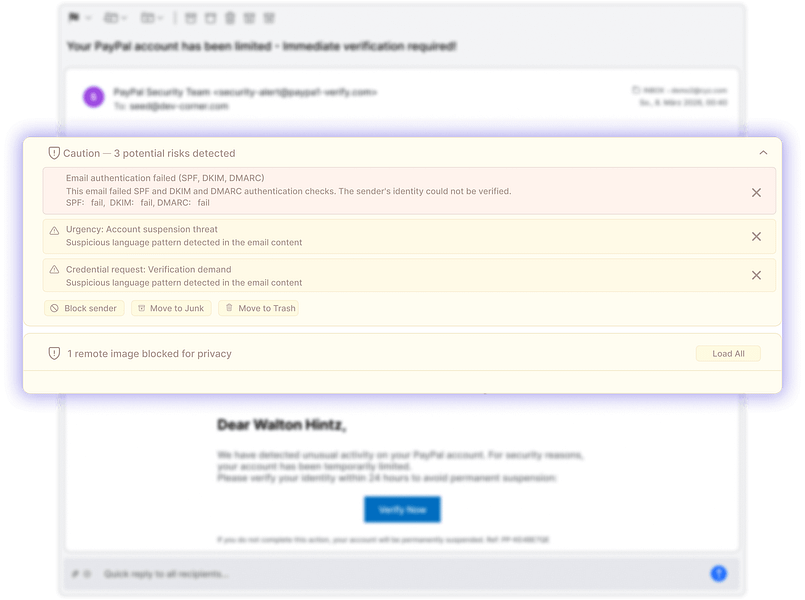Select 'Email authentication failed (SPF, DKIM, DMARC)' title

click(x=165, y=178)
